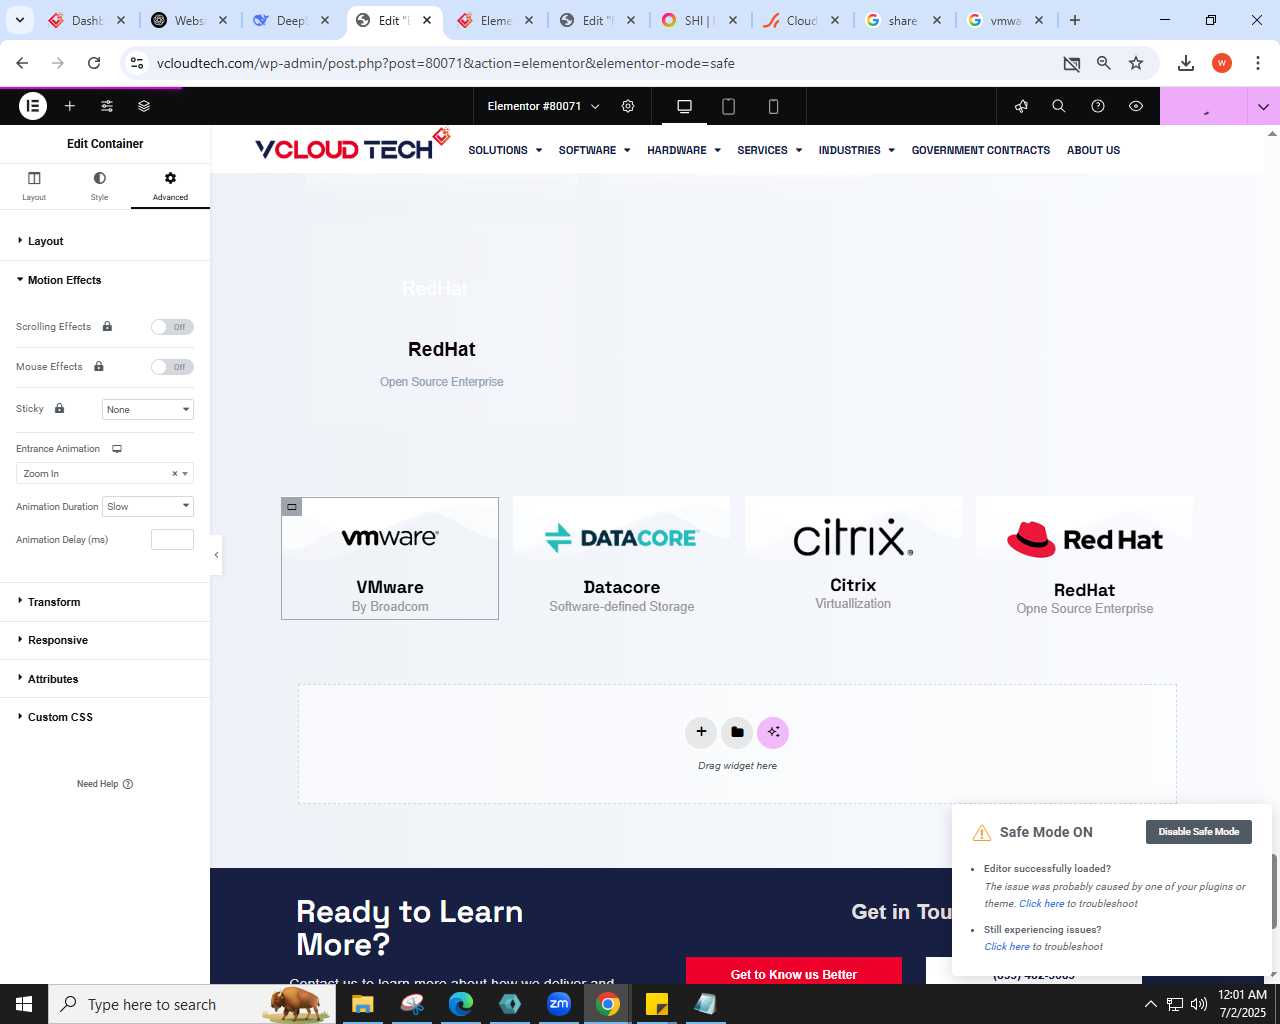Viewport: 1280px width, 1024px height.
Task: Select the Datacore logo card
Action: click(x=621, y=558)
